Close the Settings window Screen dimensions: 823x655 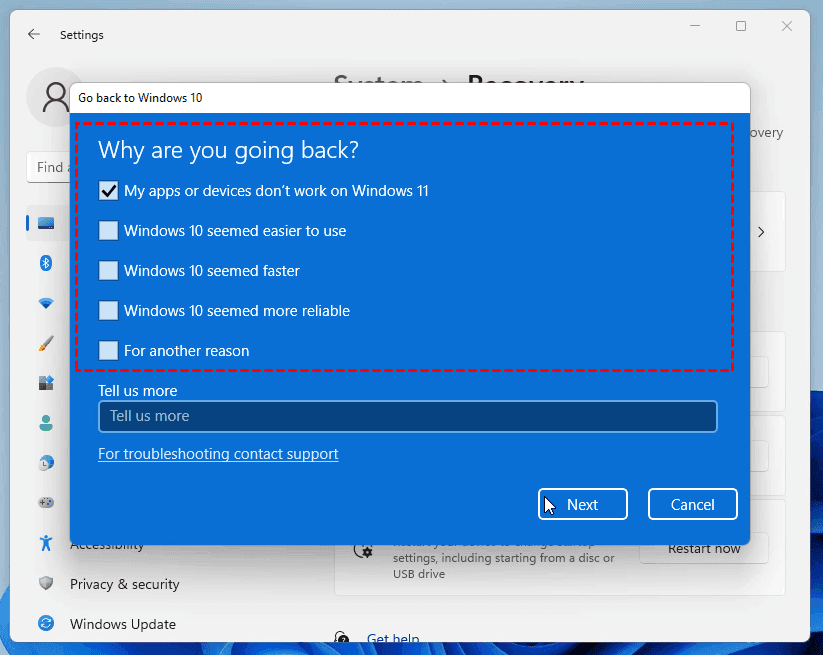pos(787,26)
